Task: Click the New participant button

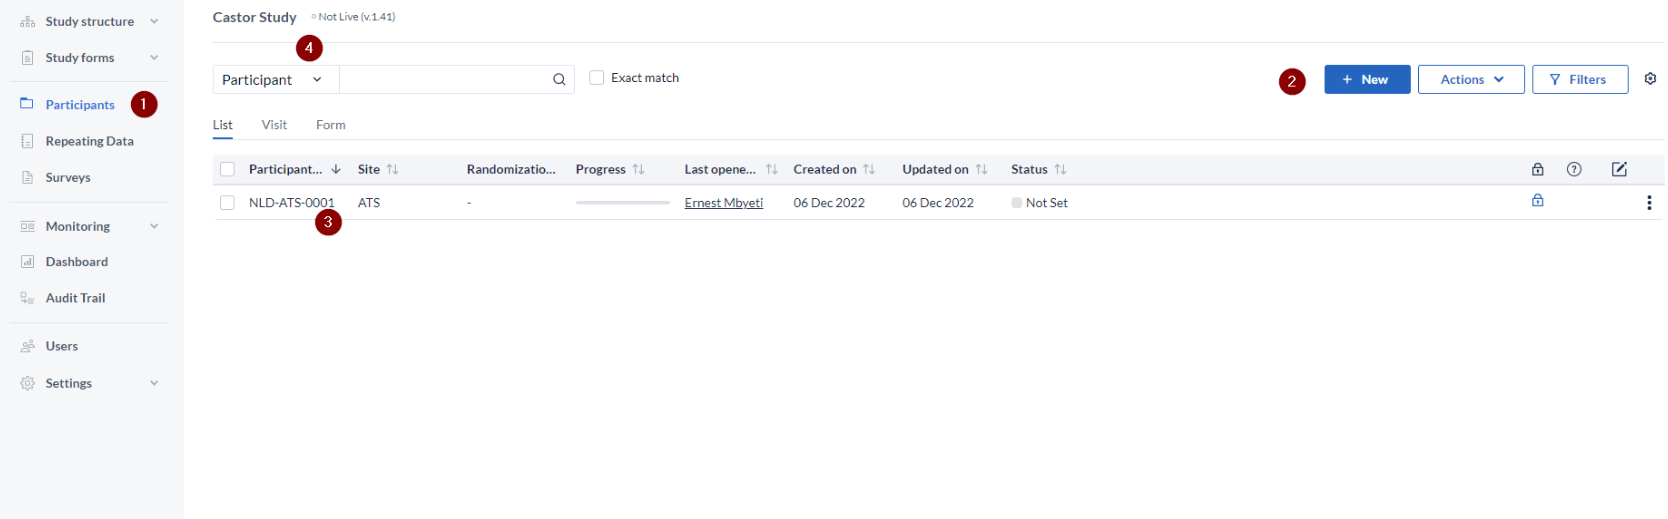Action: [x=1366, y=80]
